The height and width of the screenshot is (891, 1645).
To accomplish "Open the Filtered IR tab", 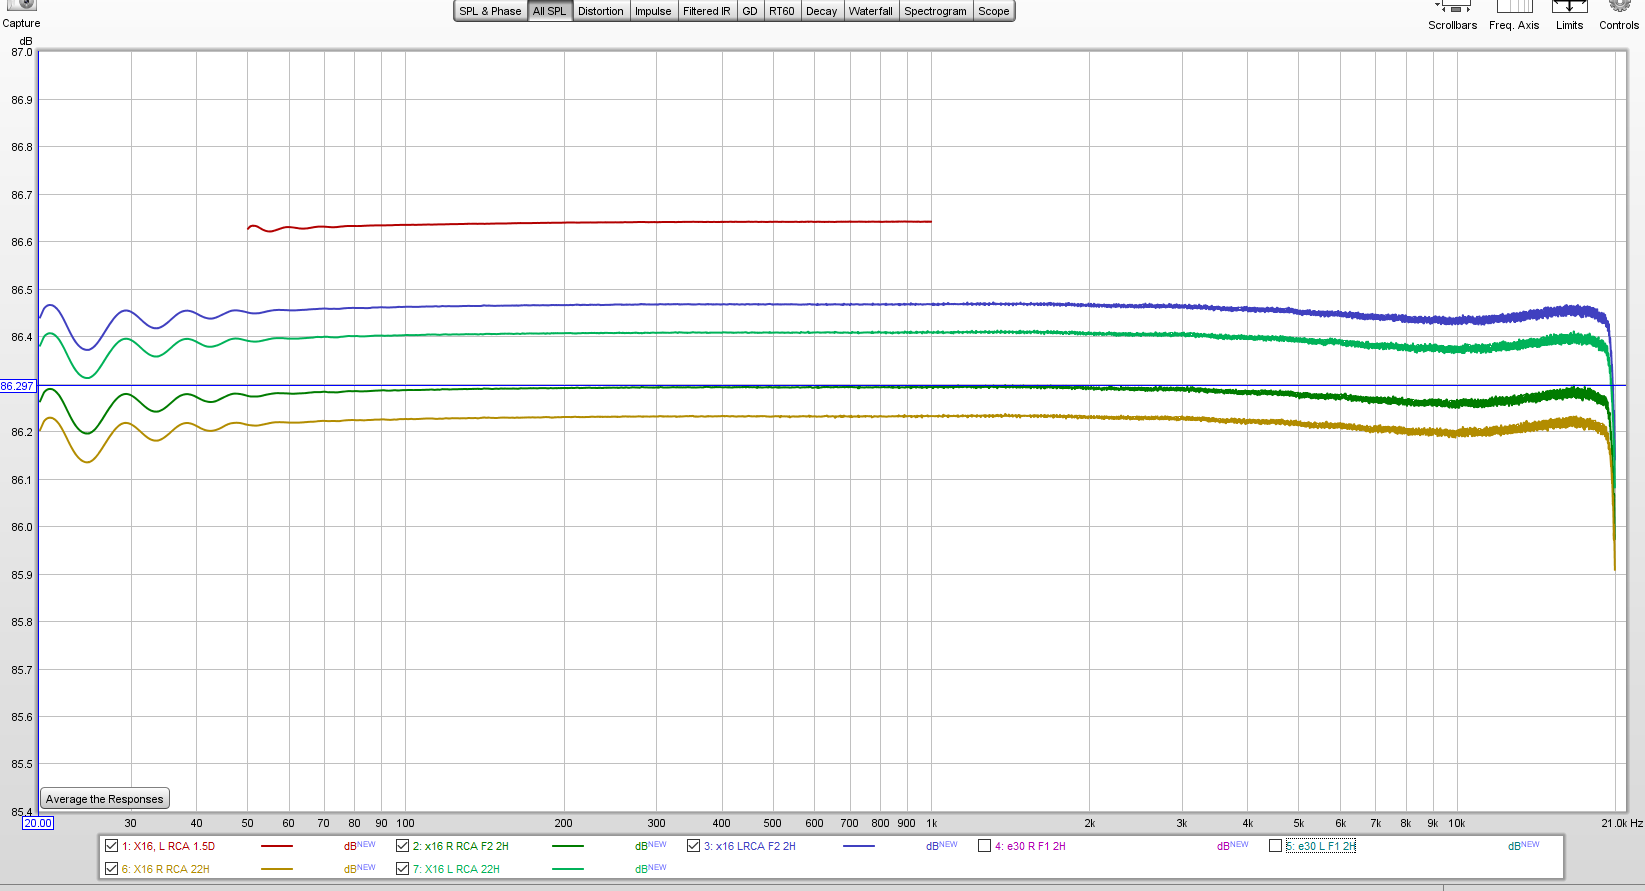I will coord(707,11).
